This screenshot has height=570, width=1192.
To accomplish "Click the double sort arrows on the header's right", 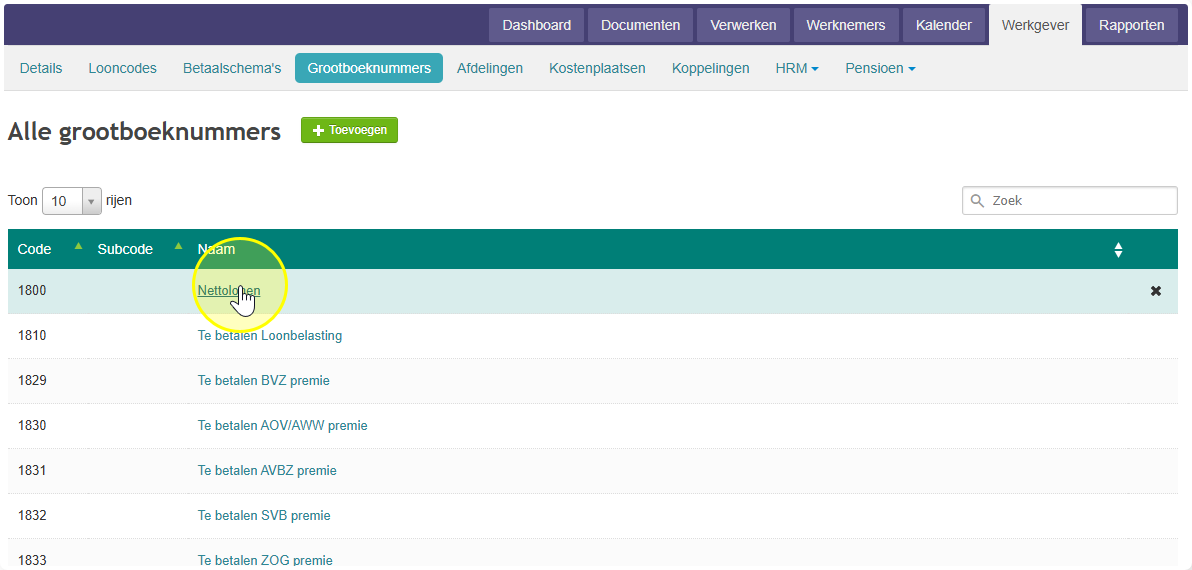I will click(x=1118, y=250).
